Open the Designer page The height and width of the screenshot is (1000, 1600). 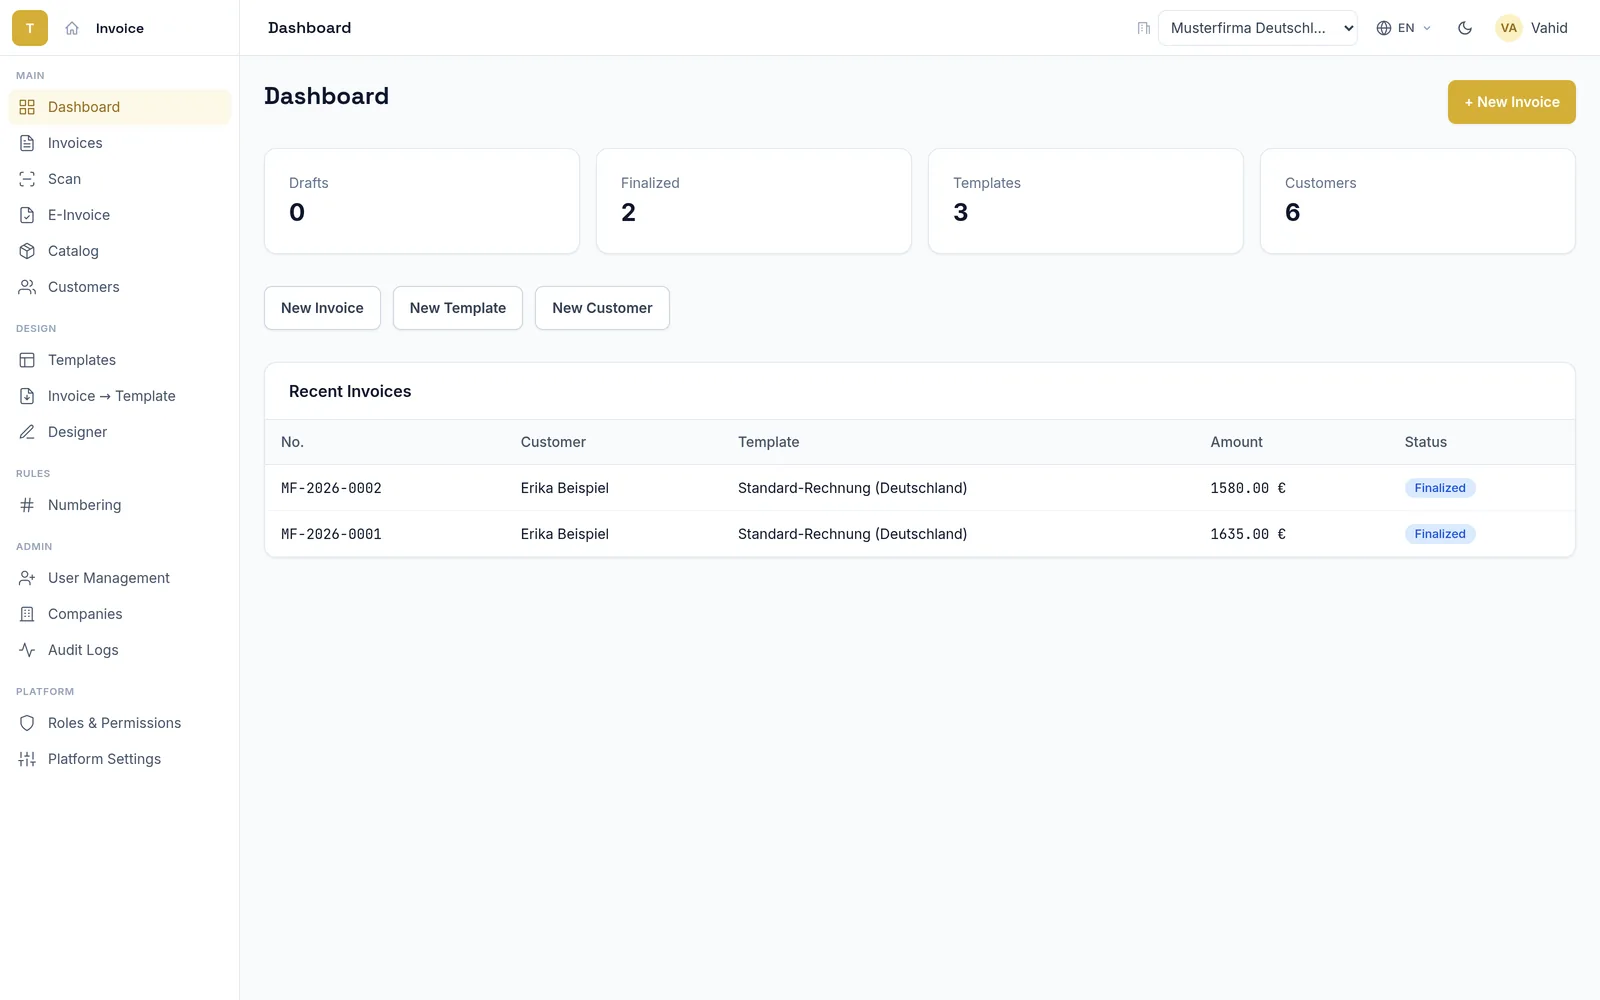click(120, 432)
